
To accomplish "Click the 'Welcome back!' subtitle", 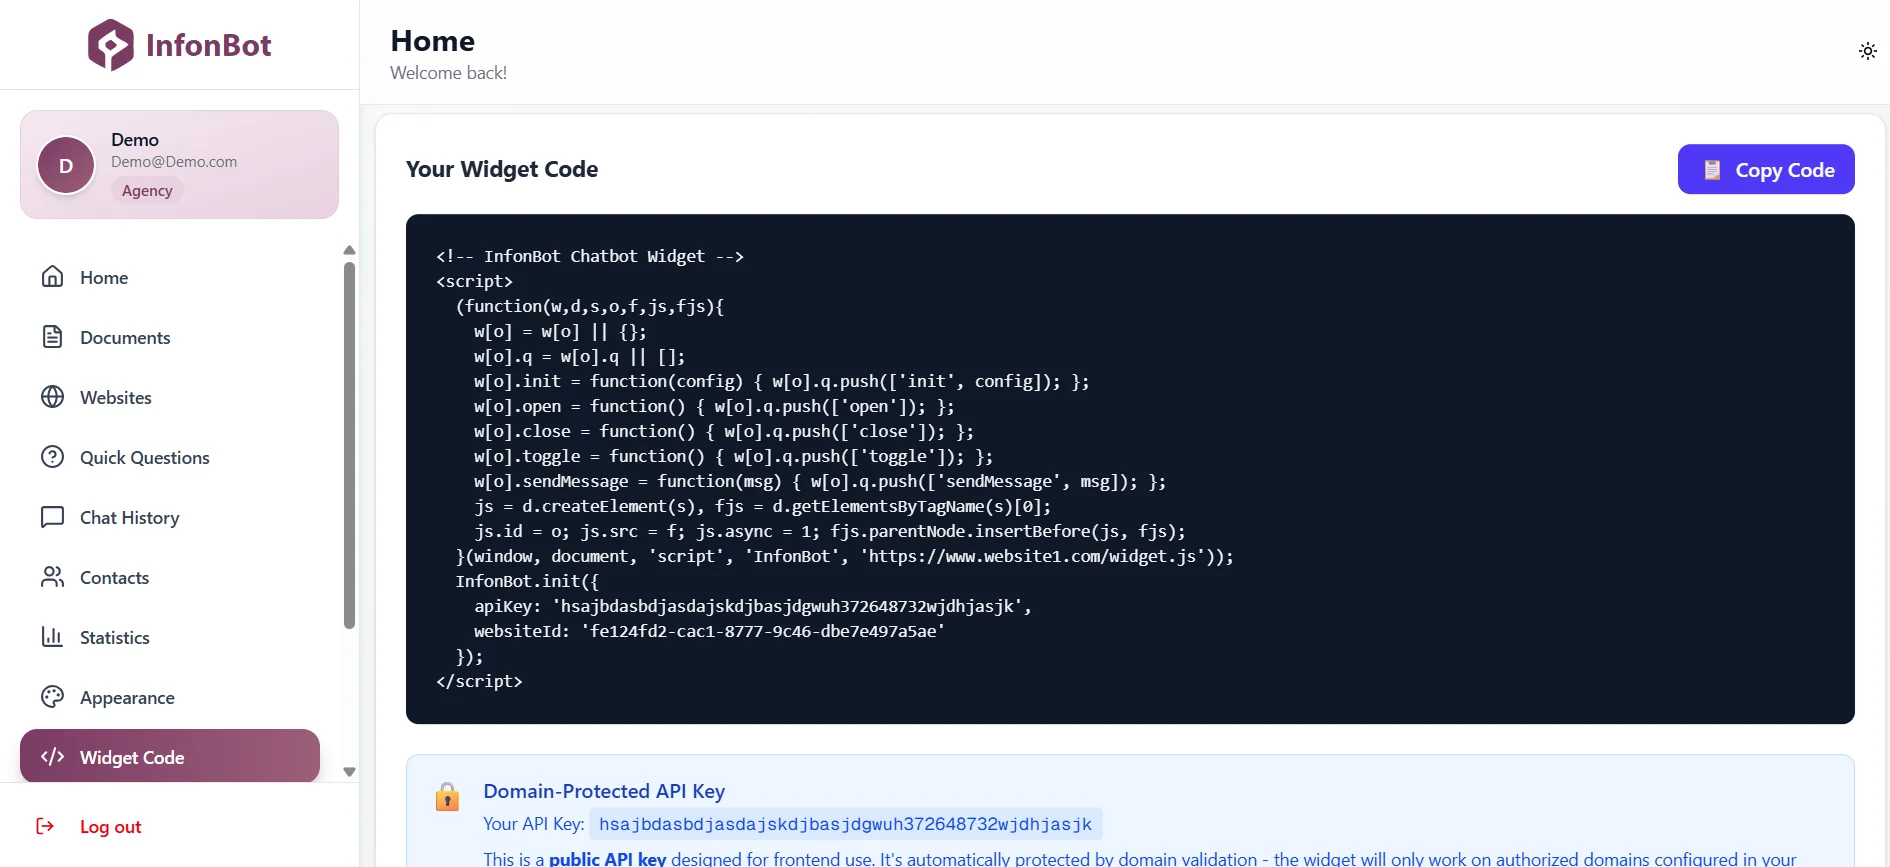I will [x=448, y=73].
